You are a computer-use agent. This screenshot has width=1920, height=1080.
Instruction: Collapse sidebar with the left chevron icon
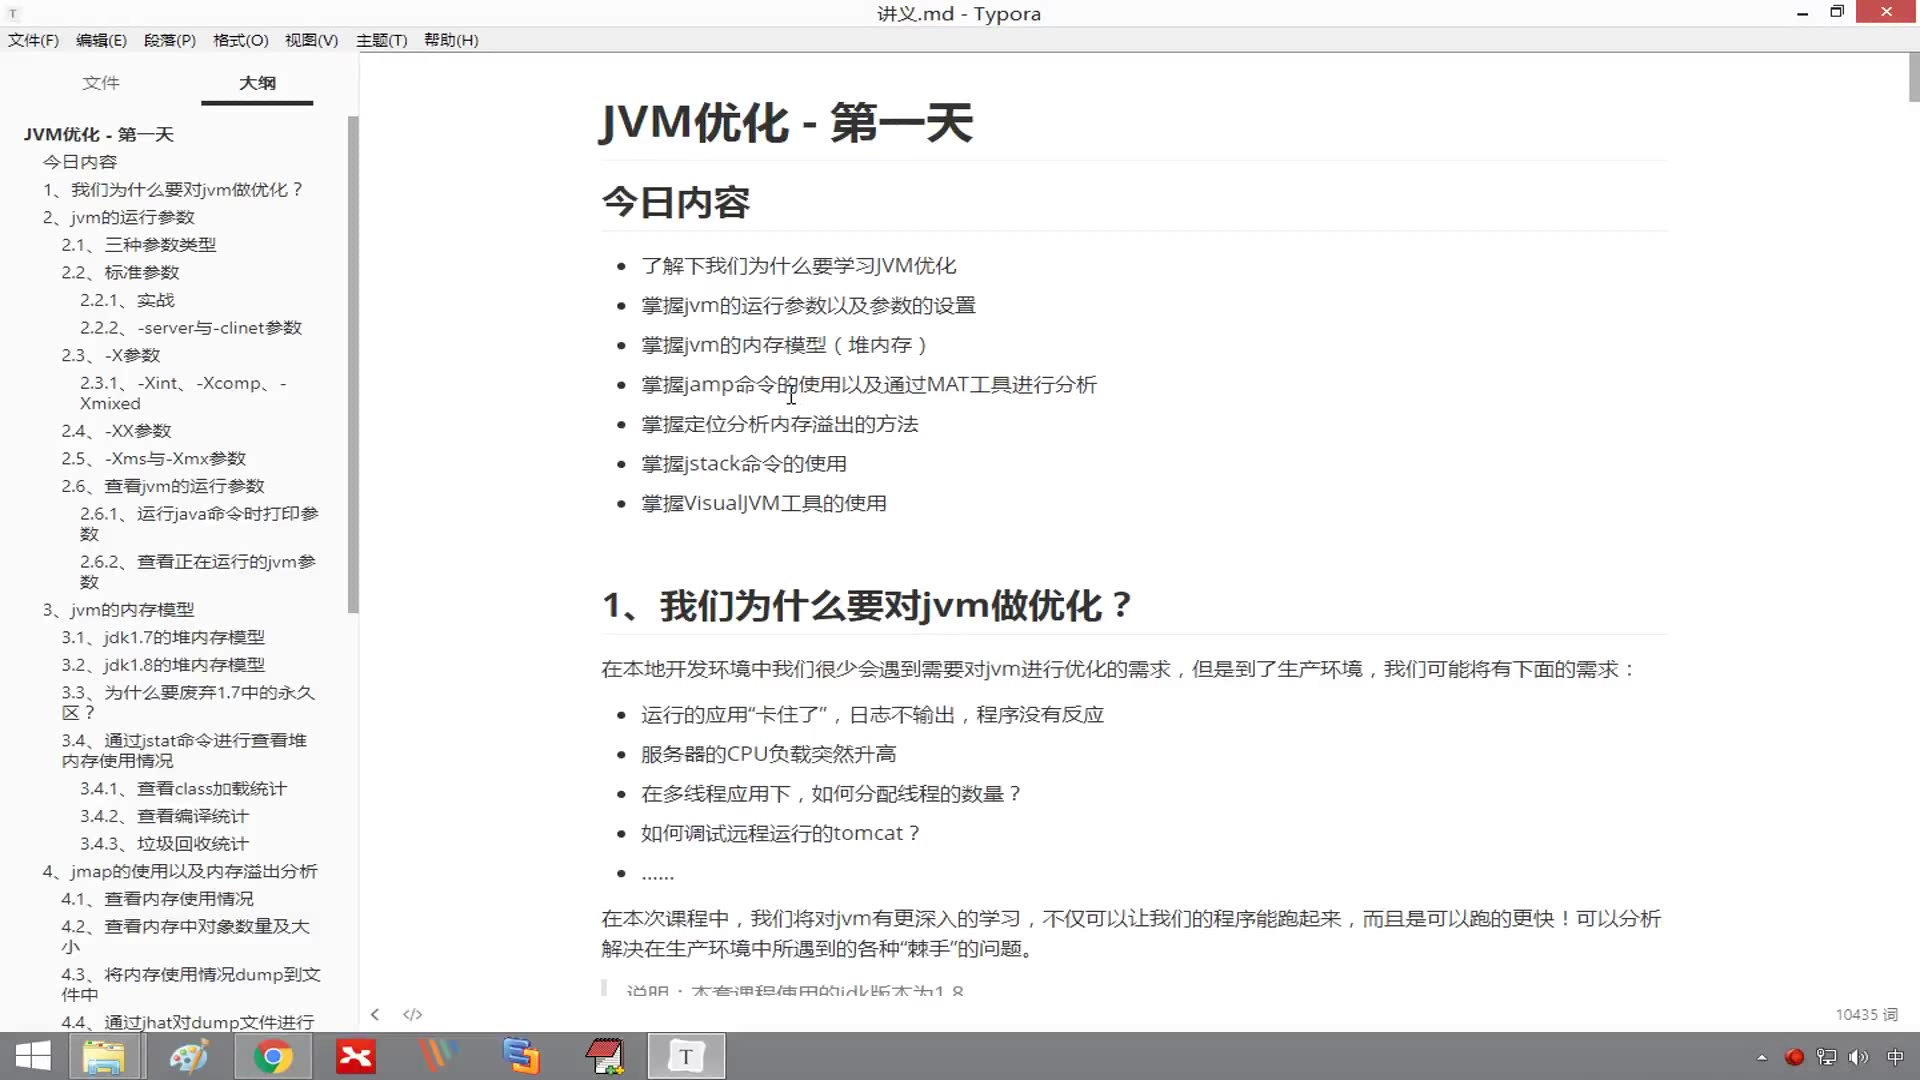375,1014
